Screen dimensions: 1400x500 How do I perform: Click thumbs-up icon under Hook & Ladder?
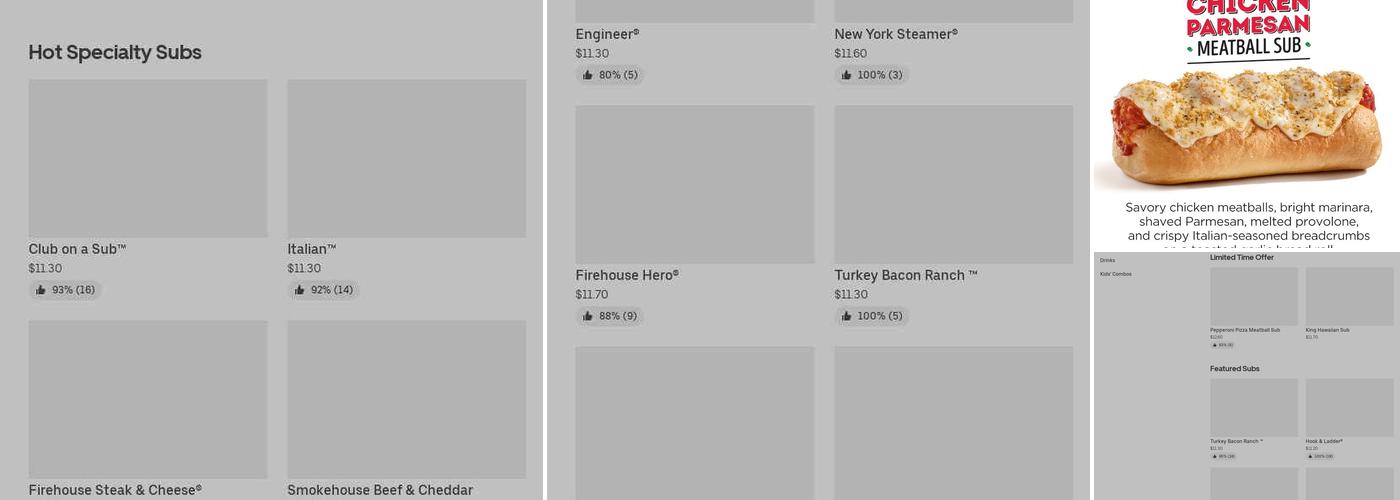1310,456
